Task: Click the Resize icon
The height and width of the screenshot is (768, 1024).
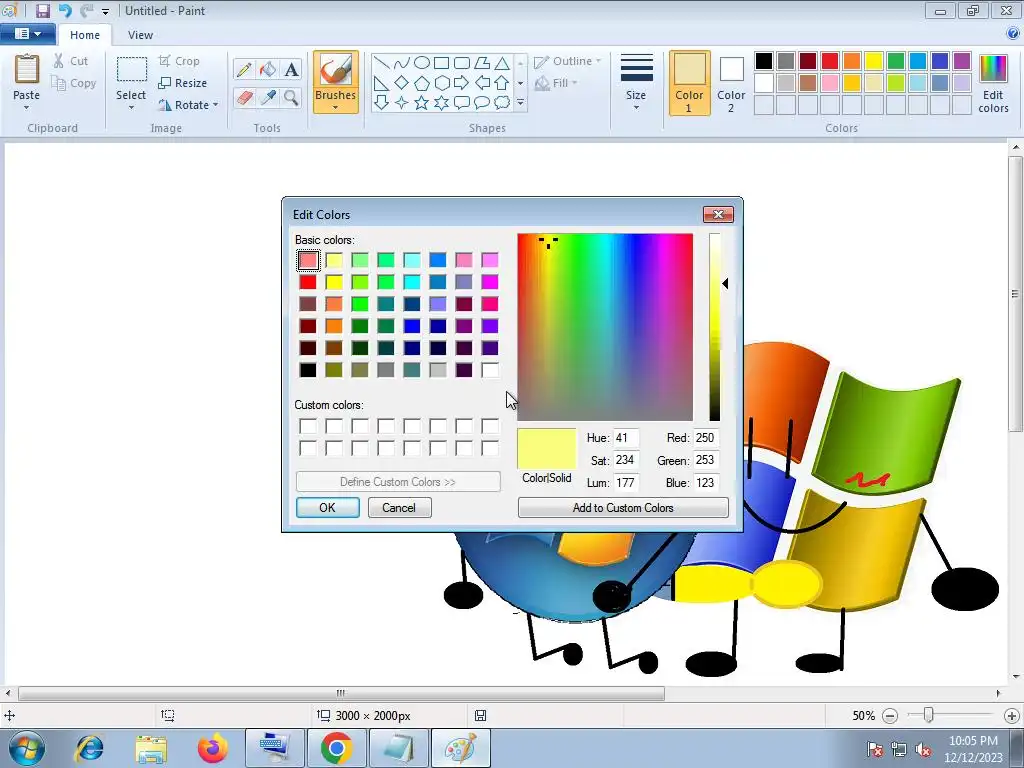Action: point(165,83)
